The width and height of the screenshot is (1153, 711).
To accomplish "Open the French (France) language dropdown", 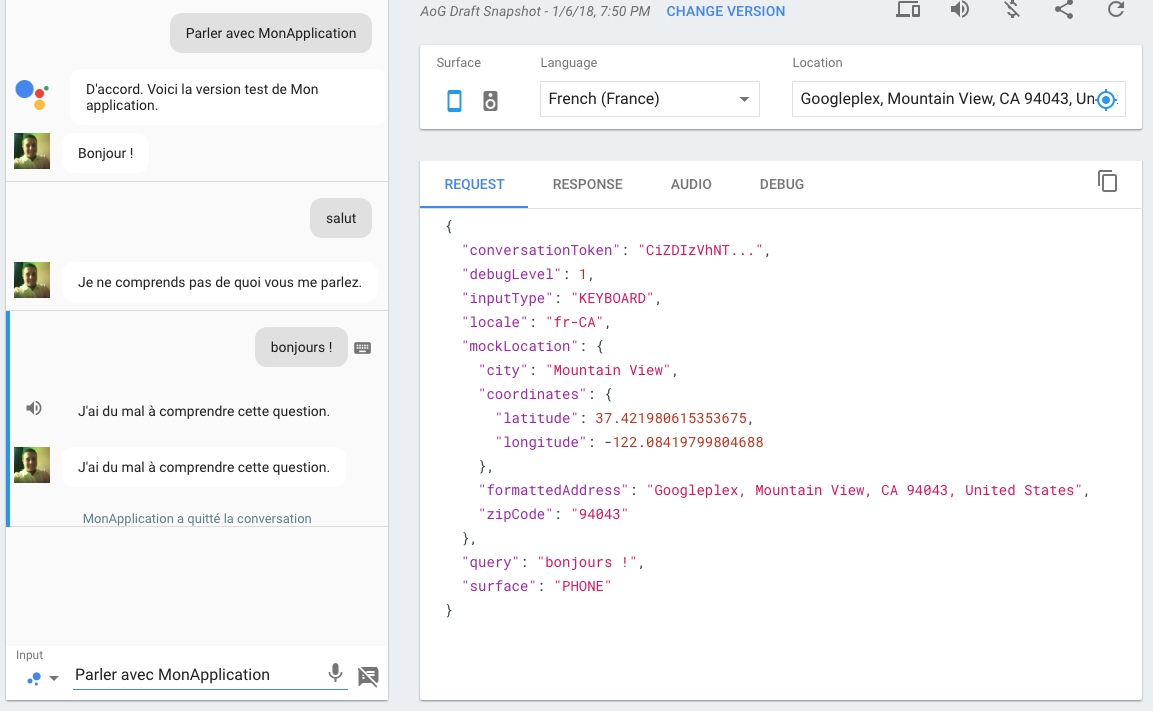I will coord(649,99).
